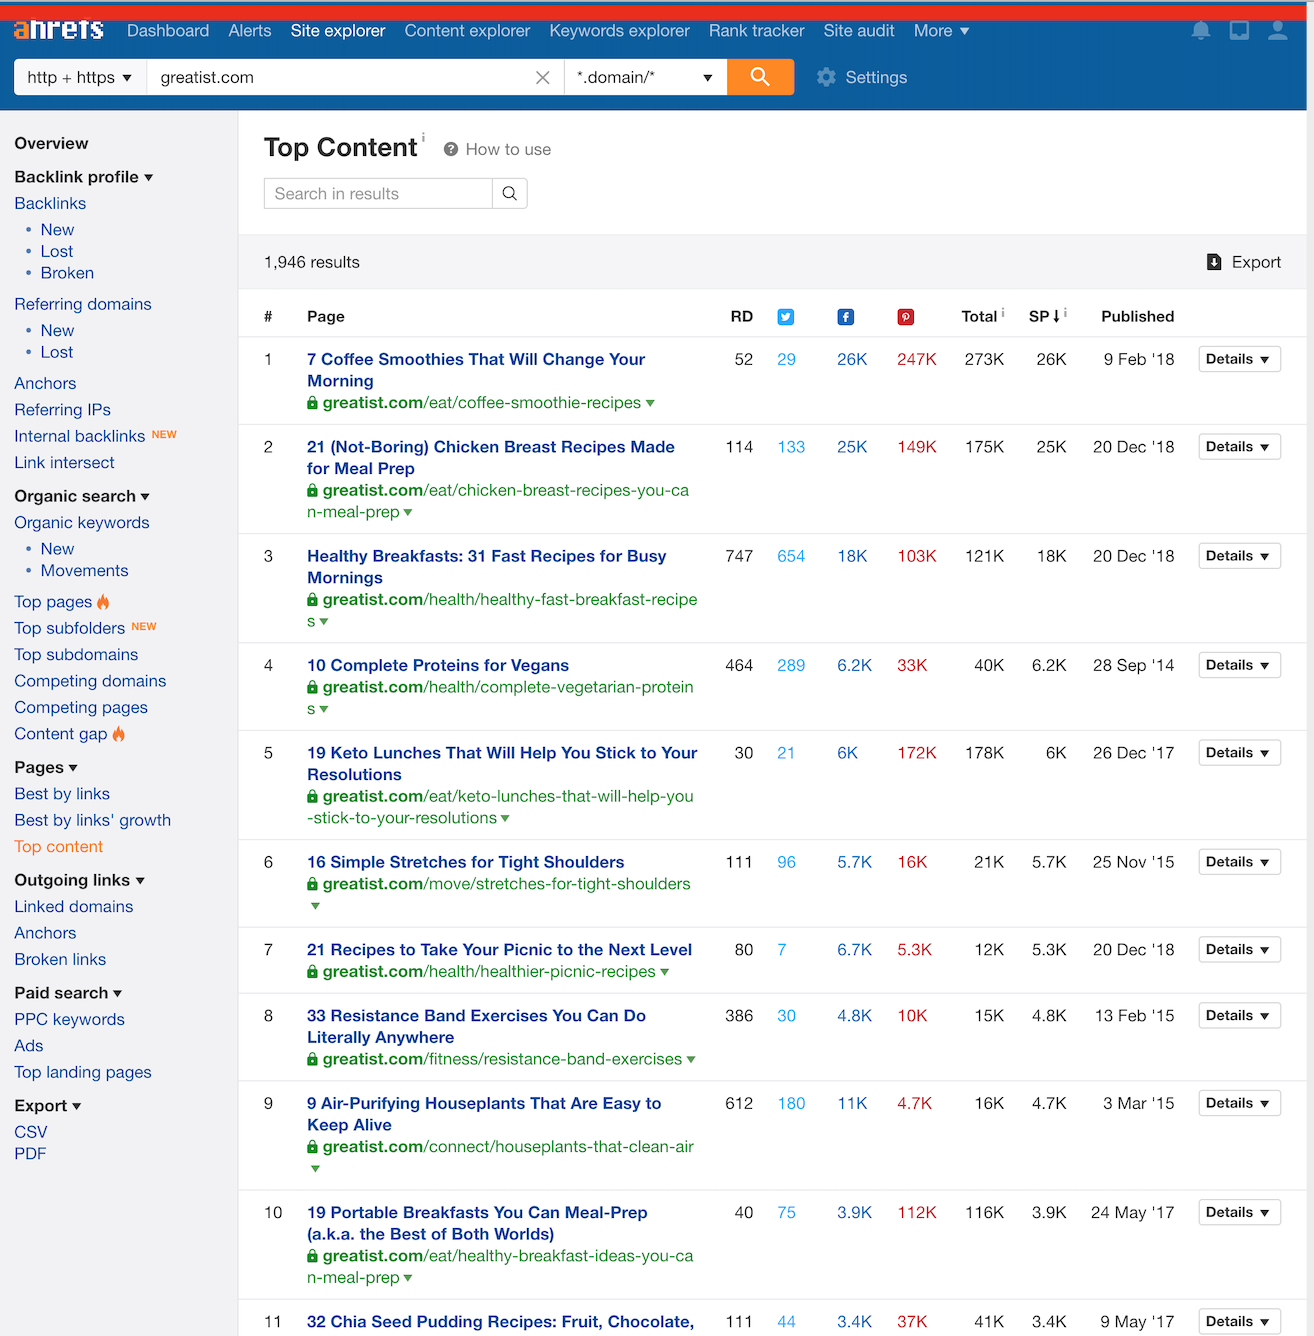The height and width of the screenshot is (1336, 1314).
Task: Click the Ahrefs logo
Action: click(x=59, y=30)
